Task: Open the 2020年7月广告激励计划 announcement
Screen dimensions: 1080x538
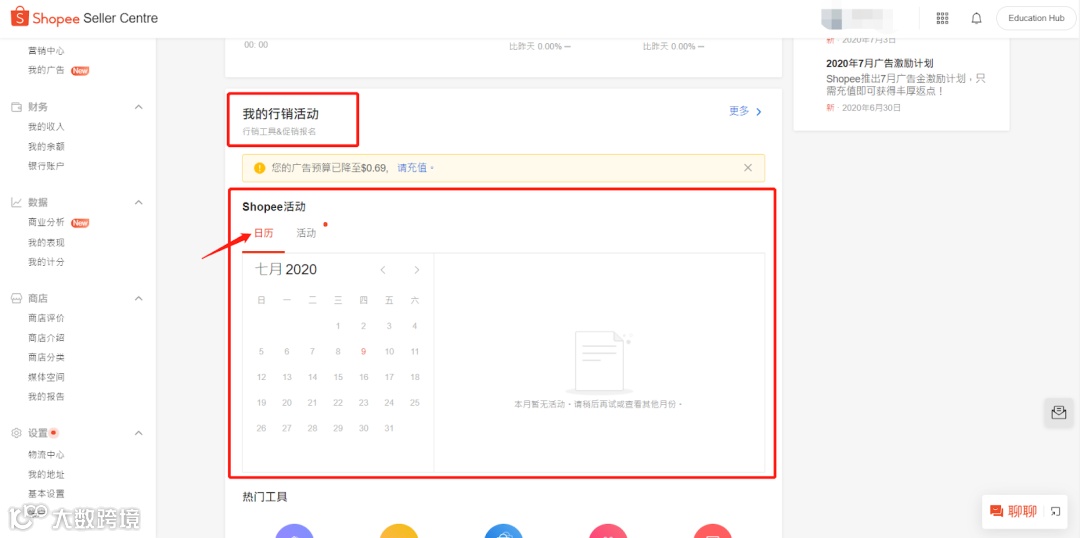Action: point(880,63)
